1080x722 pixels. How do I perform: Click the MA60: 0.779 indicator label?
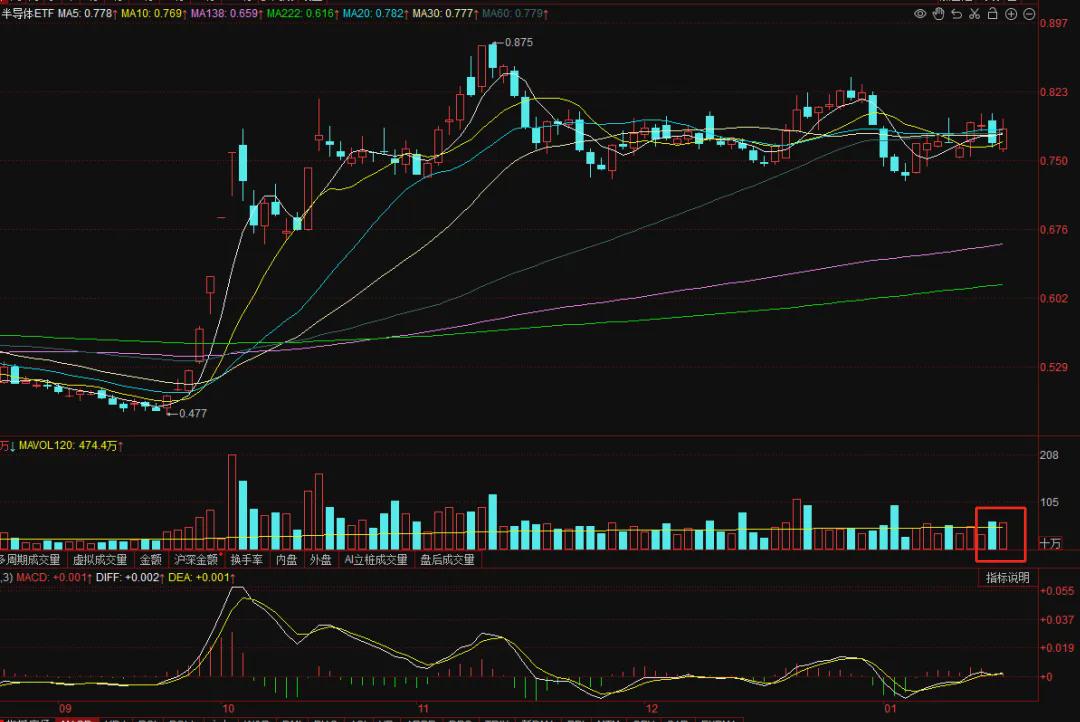tap(515, 13)
